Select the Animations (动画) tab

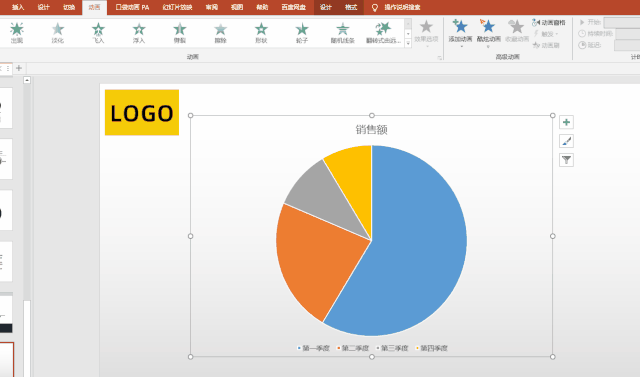[x=94, y=7]
